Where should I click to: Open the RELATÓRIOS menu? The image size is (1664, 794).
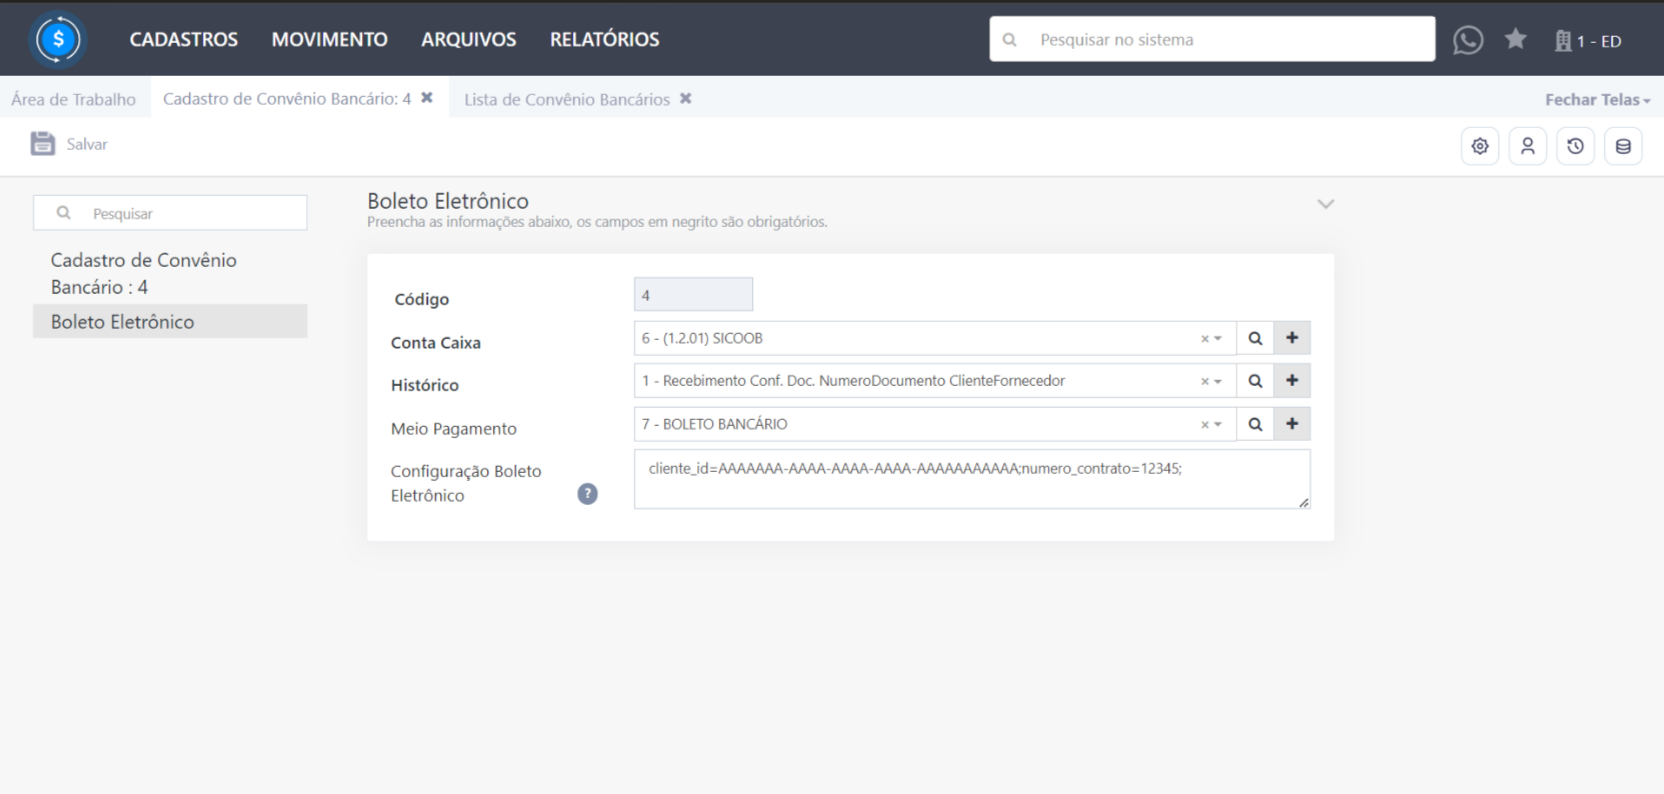605,39
